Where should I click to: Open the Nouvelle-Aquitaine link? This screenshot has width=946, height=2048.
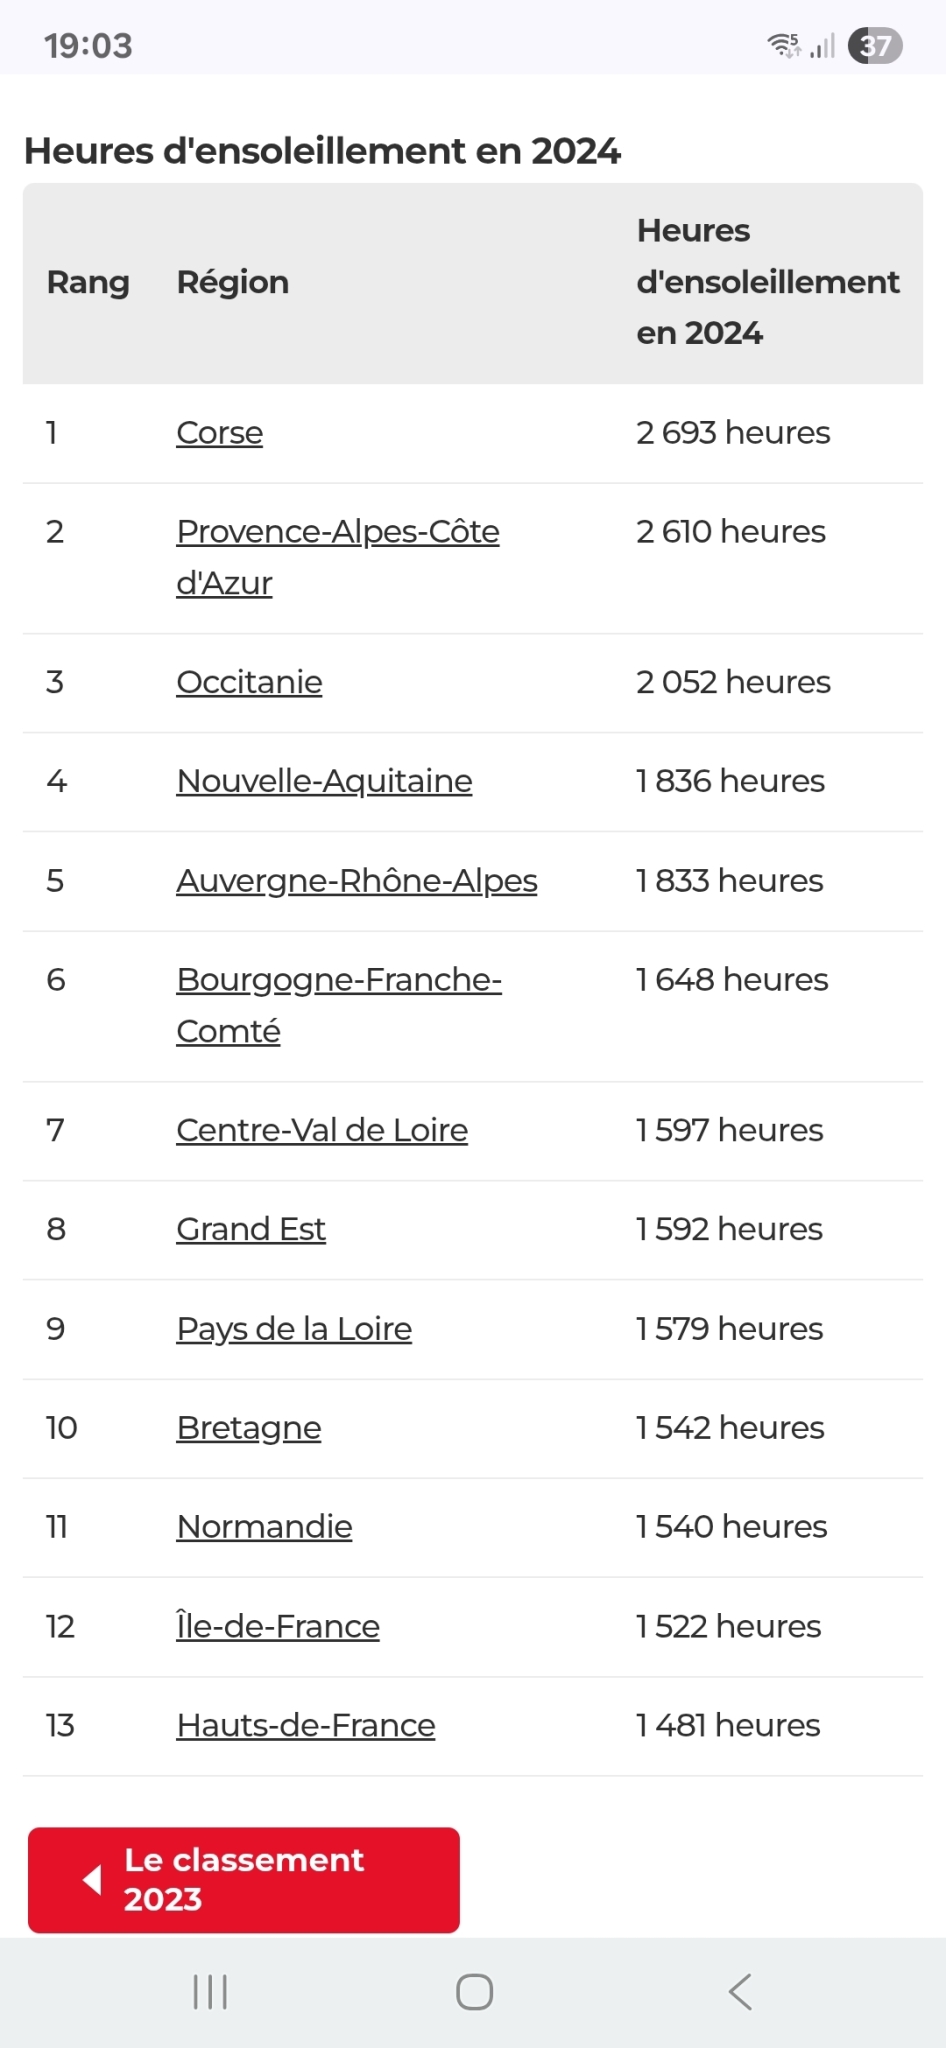tap(324, 781)
